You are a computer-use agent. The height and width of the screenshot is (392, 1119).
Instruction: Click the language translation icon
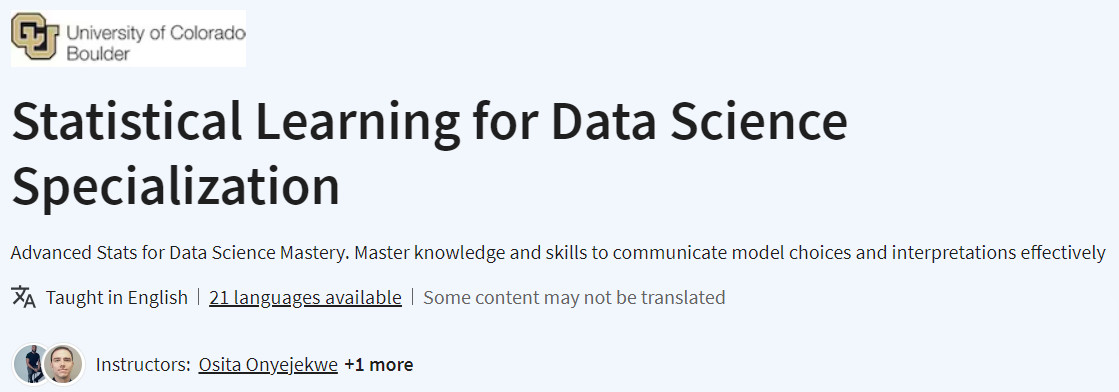24,297
